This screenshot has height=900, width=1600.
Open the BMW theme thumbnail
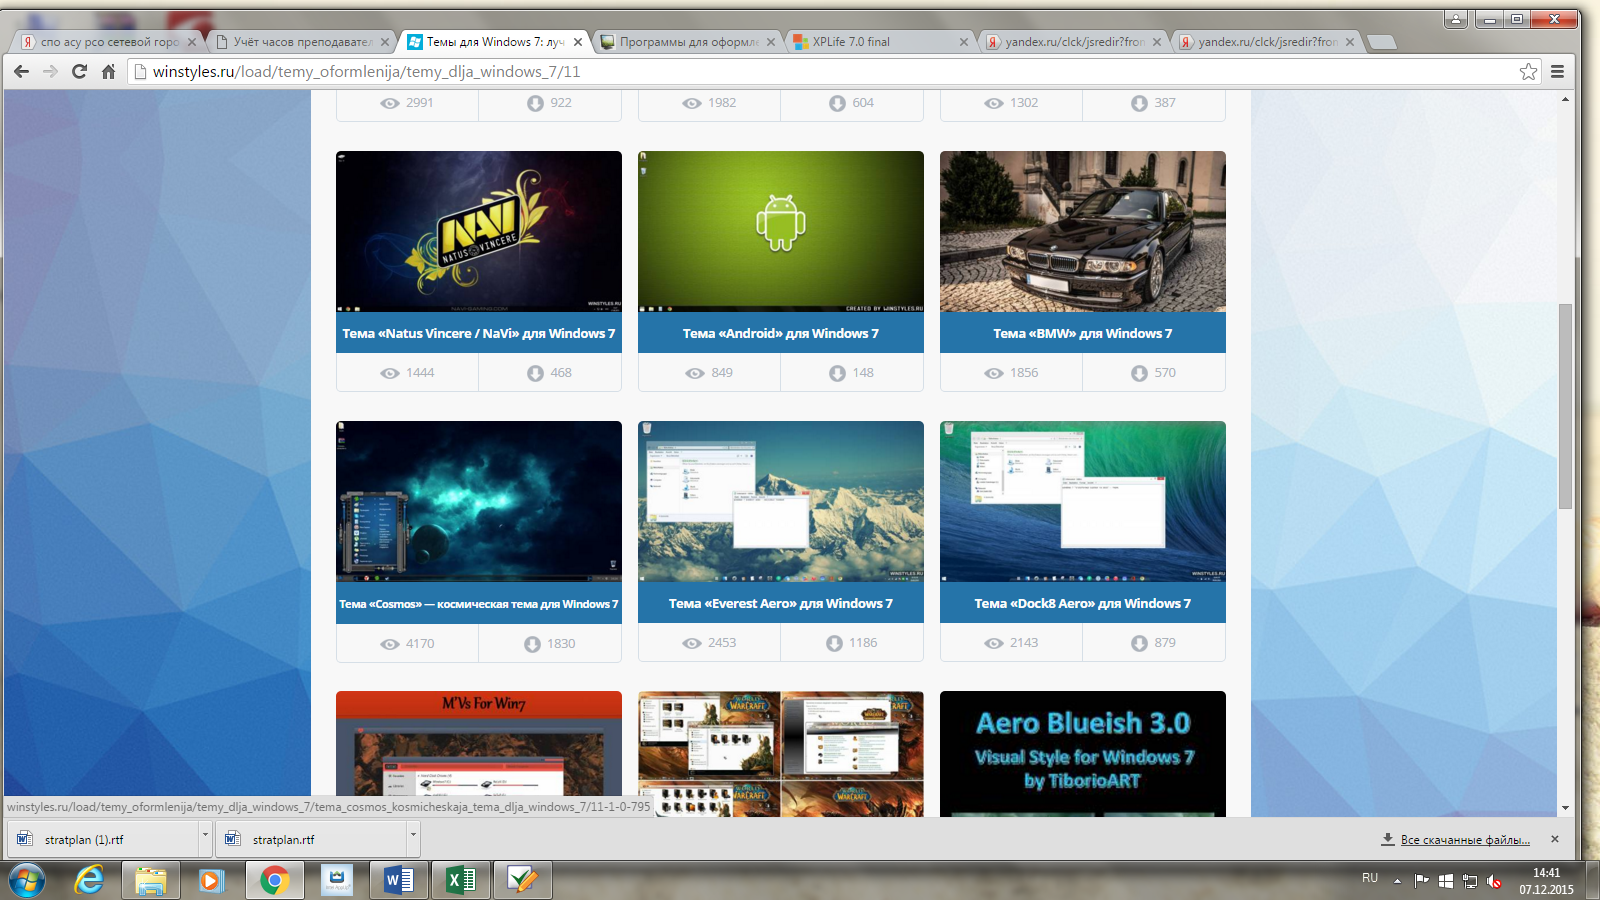(1083, 232)
